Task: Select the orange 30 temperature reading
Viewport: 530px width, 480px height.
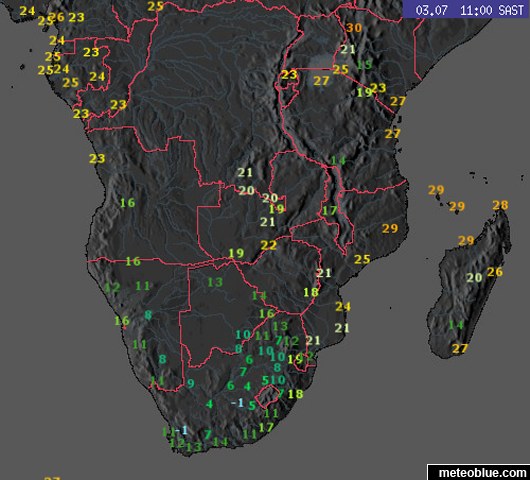Action: point(354,27)
